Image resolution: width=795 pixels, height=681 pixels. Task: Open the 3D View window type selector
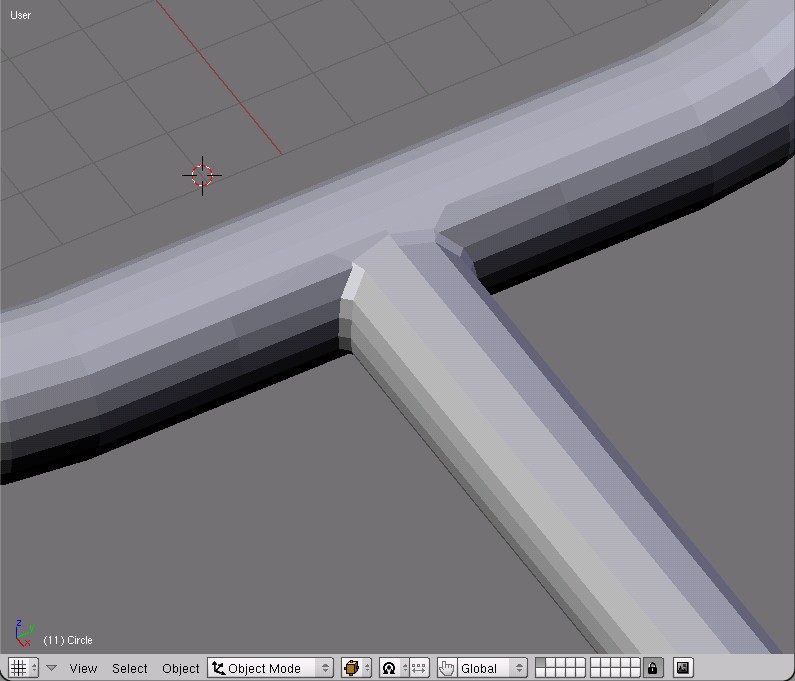click(x=23, y=668)
